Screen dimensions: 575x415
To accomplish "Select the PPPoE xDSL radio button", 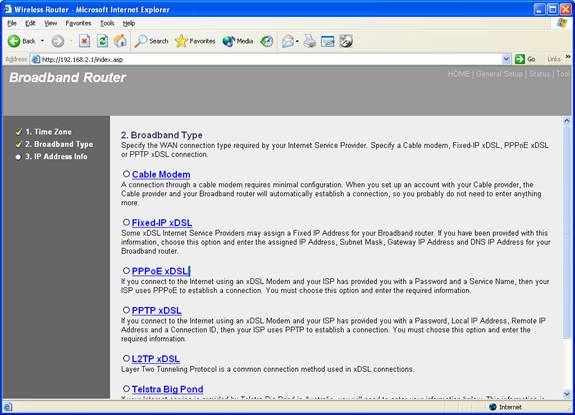I will point(126,271).
